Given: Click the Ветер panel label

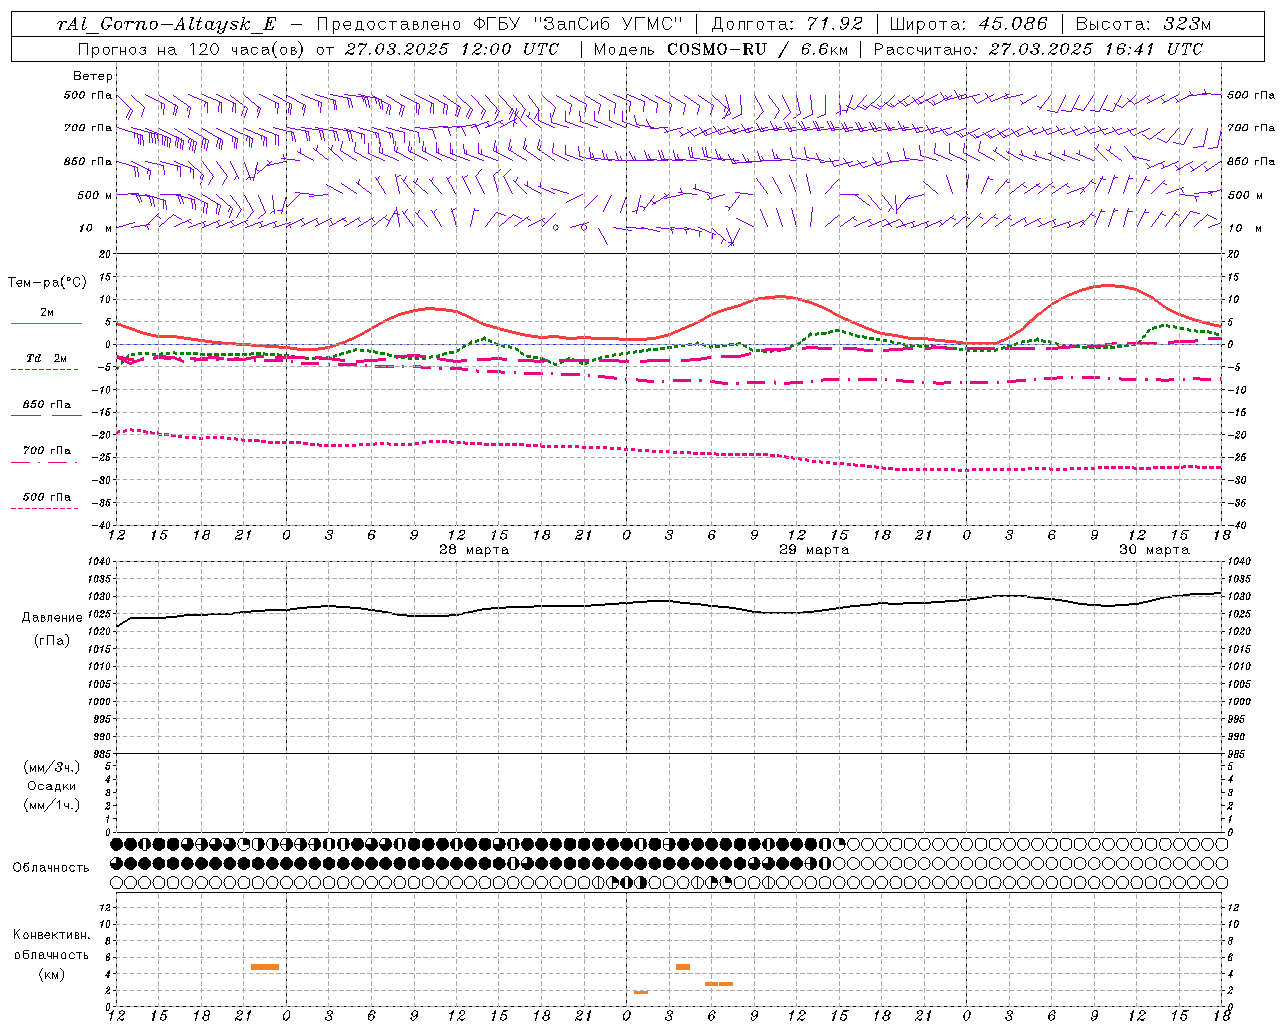Looking at the screenshot, I should (93, 76).
